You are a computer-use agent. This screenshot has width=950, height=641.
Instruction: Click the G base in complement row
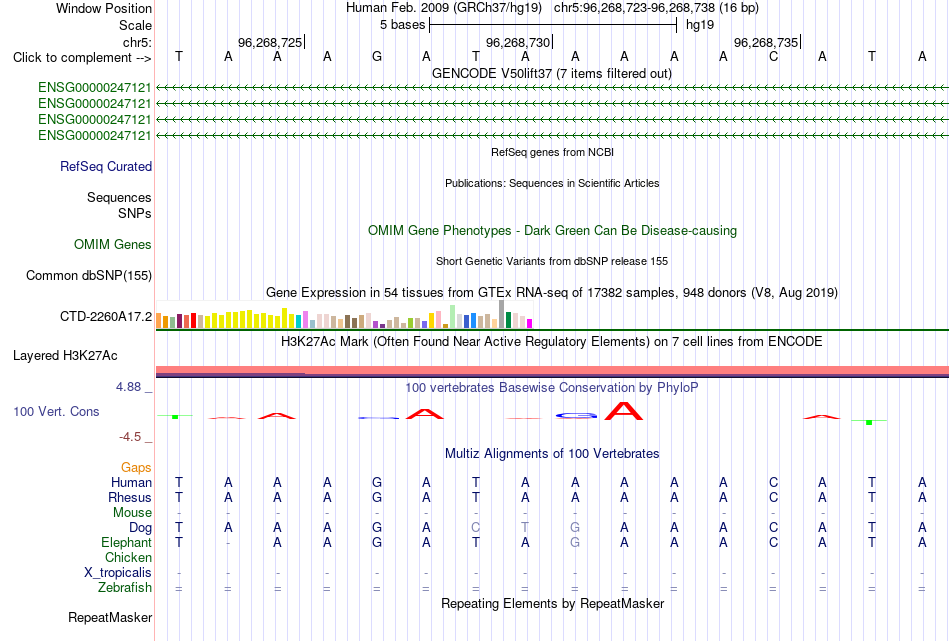tap(377, 57)
